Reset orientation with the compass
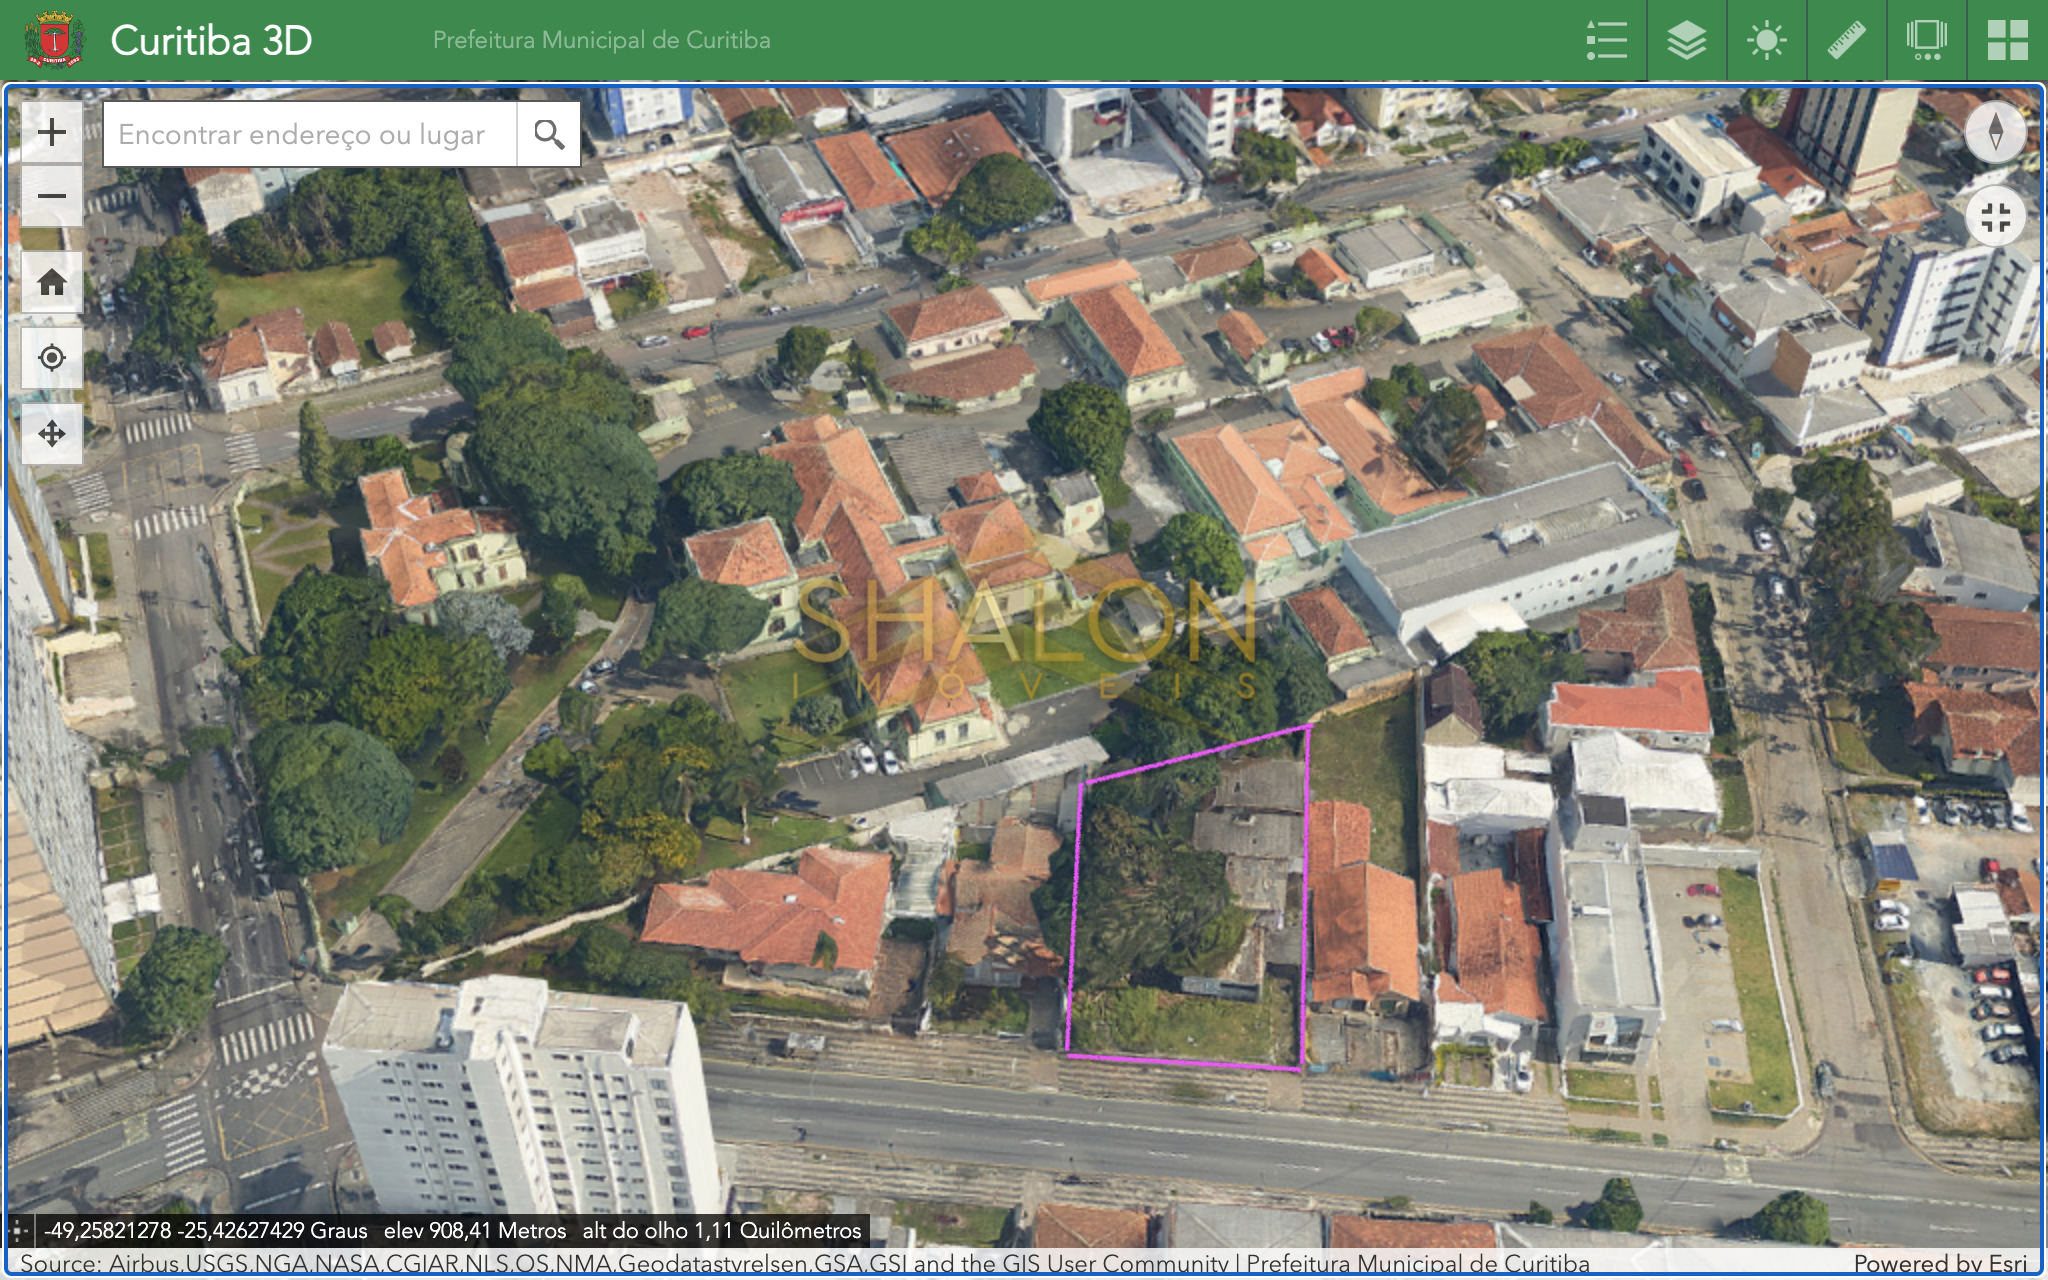2048x1280 pixels. coord(1995,132)
